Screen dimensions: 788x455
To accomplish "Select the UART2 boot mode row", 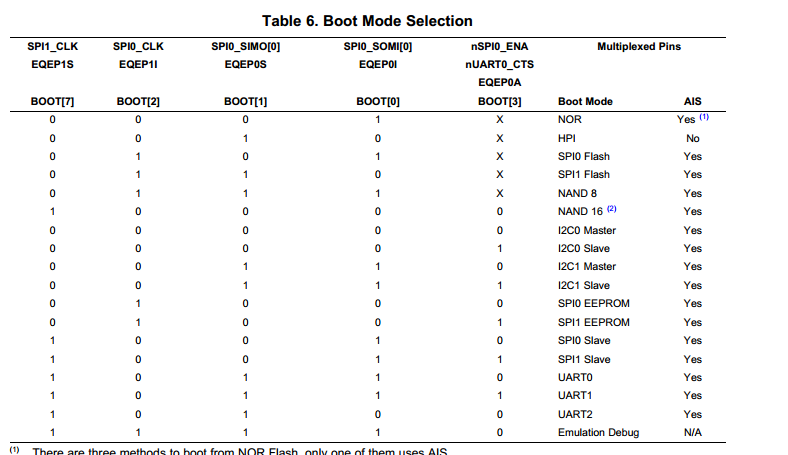I will (574, 413).
